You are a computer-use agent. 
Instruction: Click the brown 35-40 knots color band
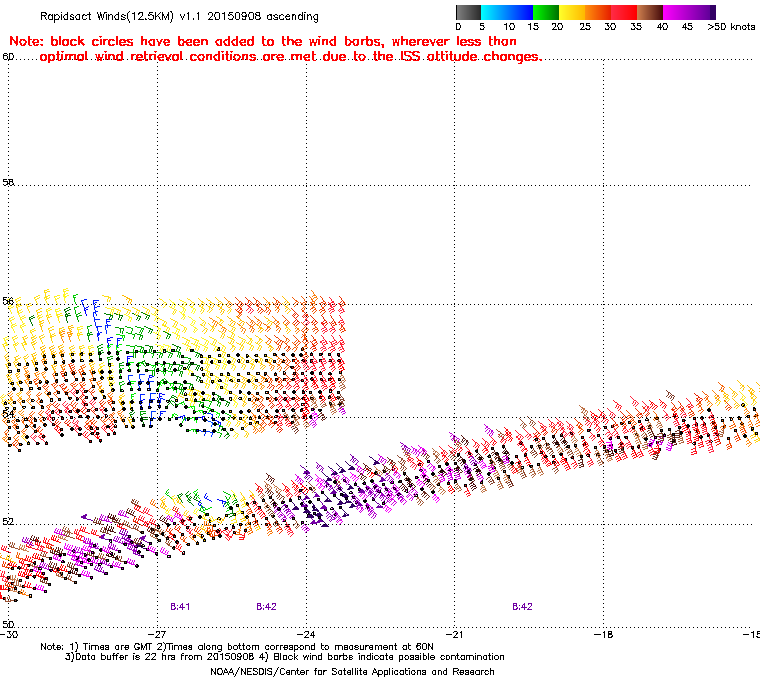[x=650, y=12]
